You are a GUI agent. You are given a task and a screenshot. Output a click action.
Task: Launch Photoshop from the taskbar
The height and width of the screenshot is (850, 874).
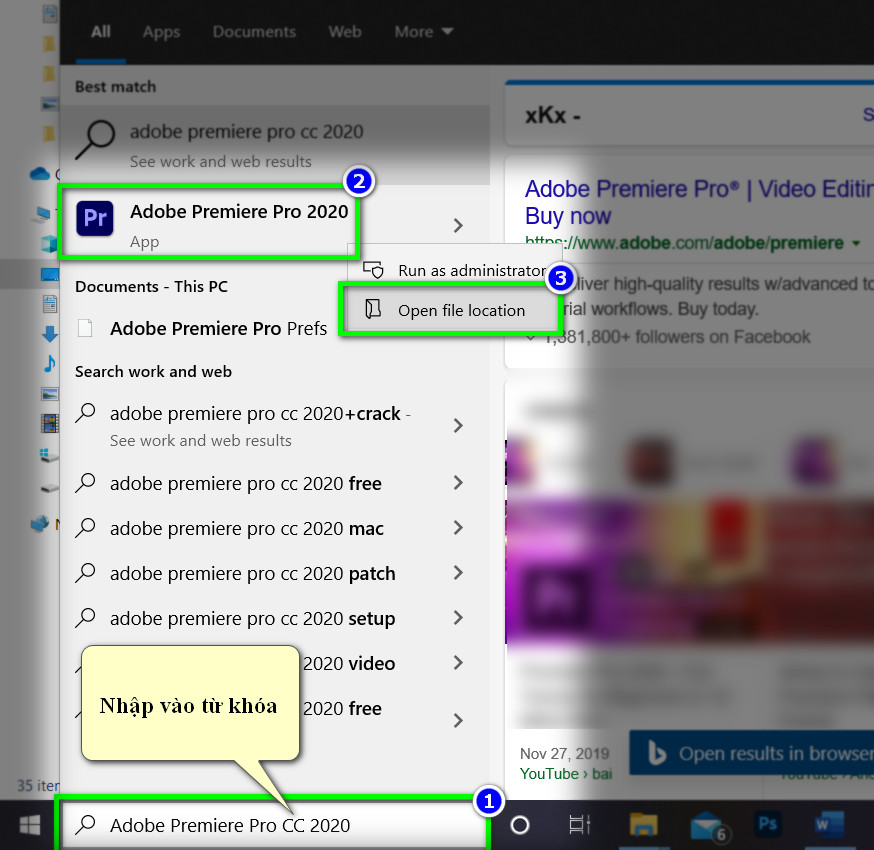tap(768, 824)
